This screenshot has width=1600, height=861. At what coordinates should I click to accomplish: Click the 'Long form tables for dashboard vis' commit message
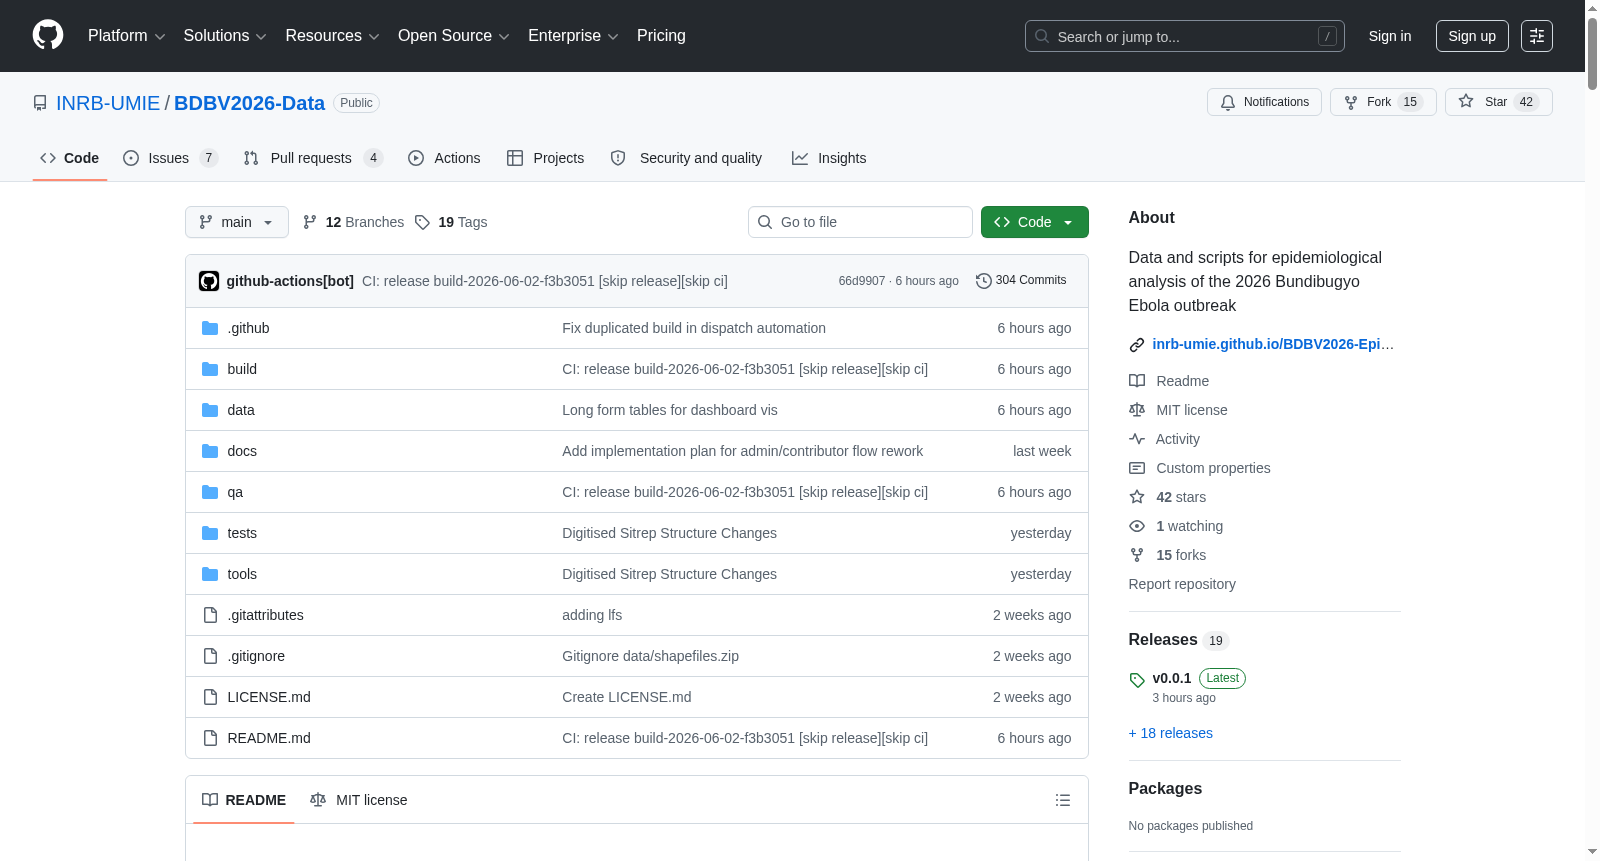click(x=670, y=410)
